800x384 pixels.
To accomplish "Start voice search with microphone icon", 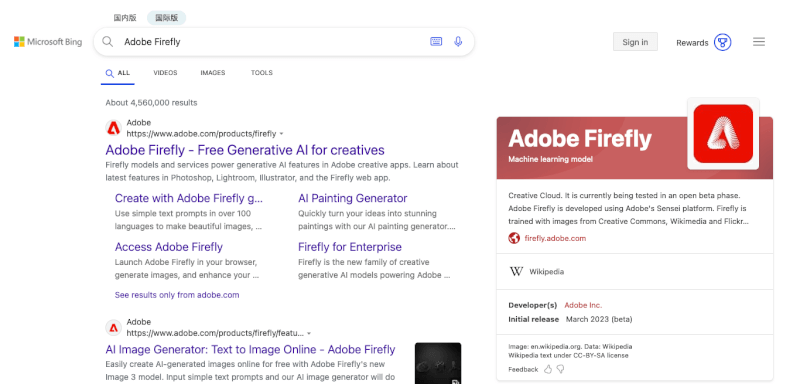I will click(x=458, y=42).
